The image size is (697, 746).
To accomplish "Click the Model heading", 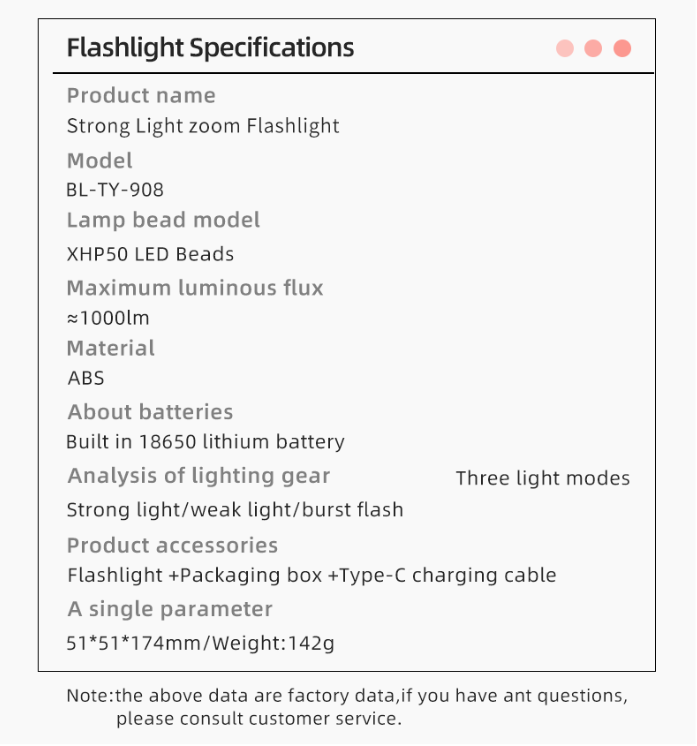I will [99, 160].
